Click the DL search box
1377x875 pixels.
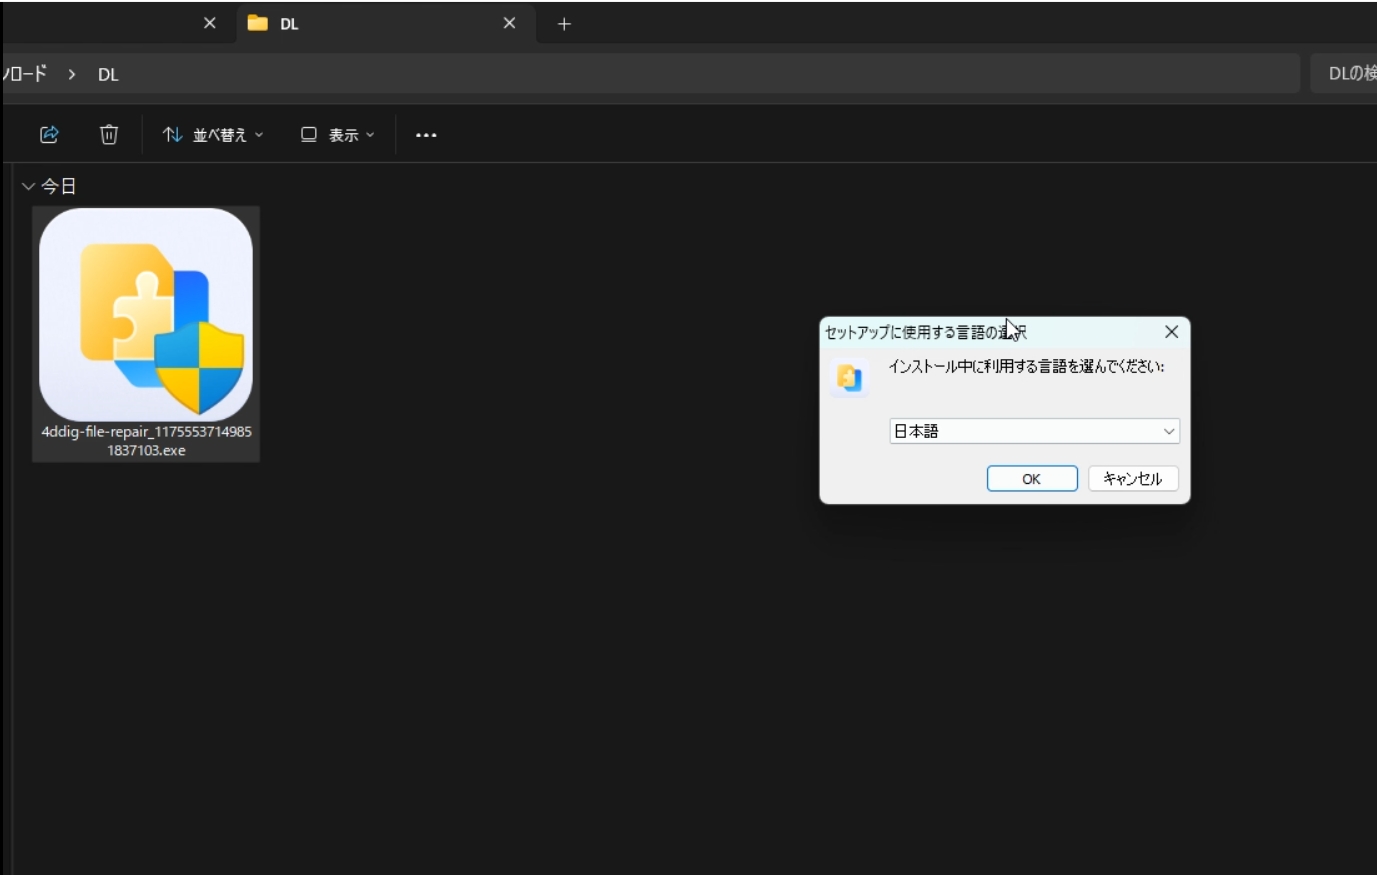click(x=1343, y=74)
